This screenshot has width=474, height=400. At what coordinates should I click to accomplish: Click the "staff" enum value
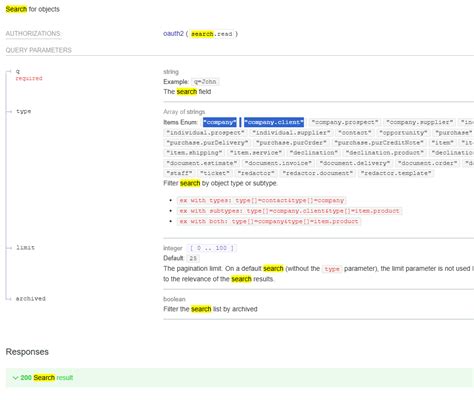pyautogui.click(x=179, y=173)
